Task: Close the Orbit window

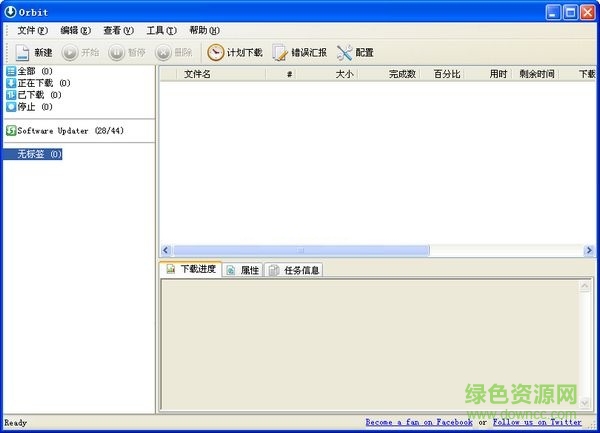Action: click(x=587, y=12)
